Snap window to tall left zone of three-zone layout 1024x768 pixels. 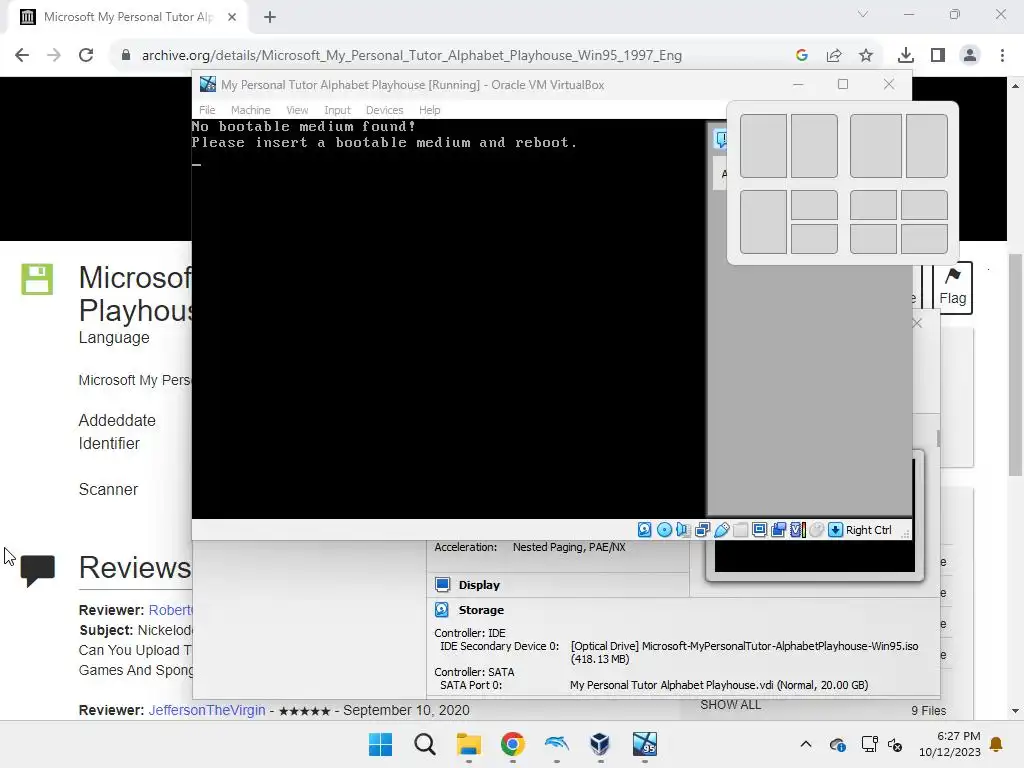click(x=763, y=222)
